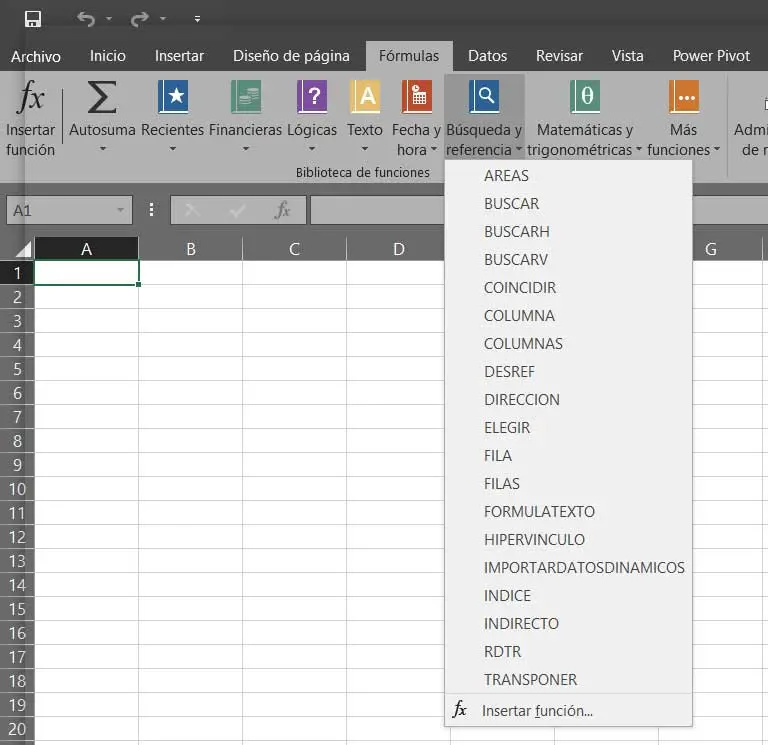768x745 pixels.
Task: Click the Búsqueda y referencia magnifier icon
Action: point(484,96)
